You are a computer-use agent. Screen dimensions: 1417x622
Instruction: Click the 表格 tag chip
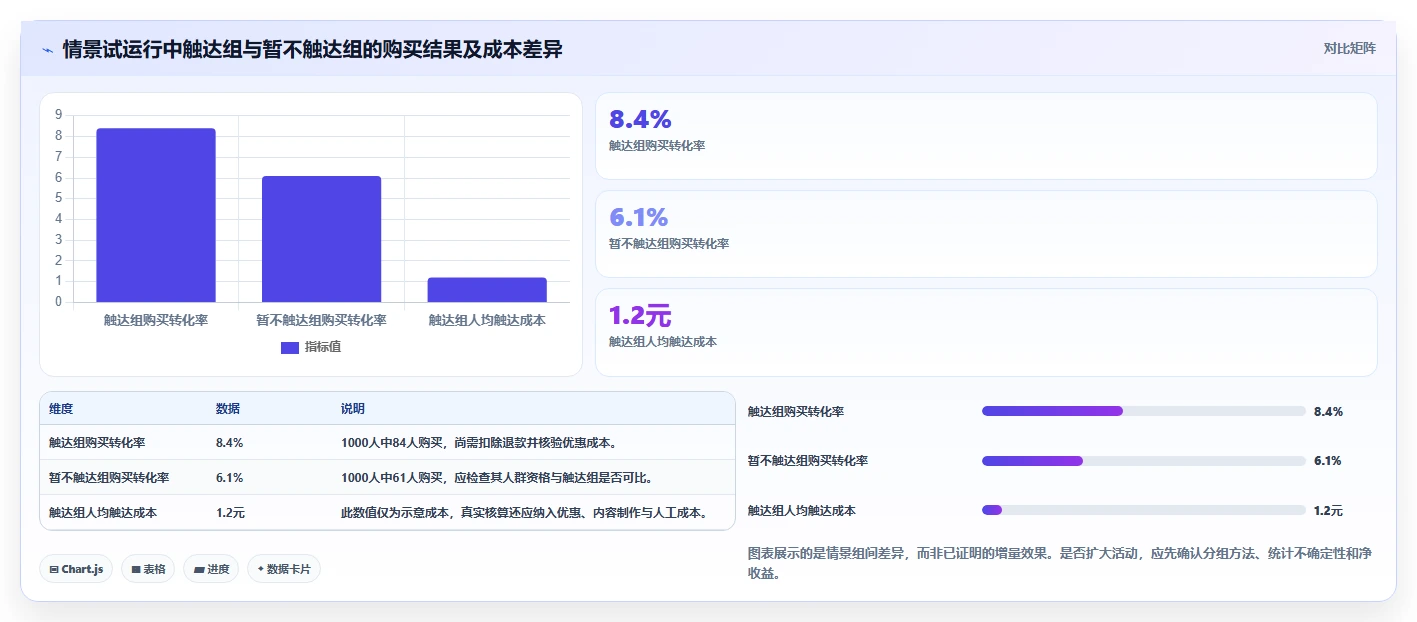148,569
